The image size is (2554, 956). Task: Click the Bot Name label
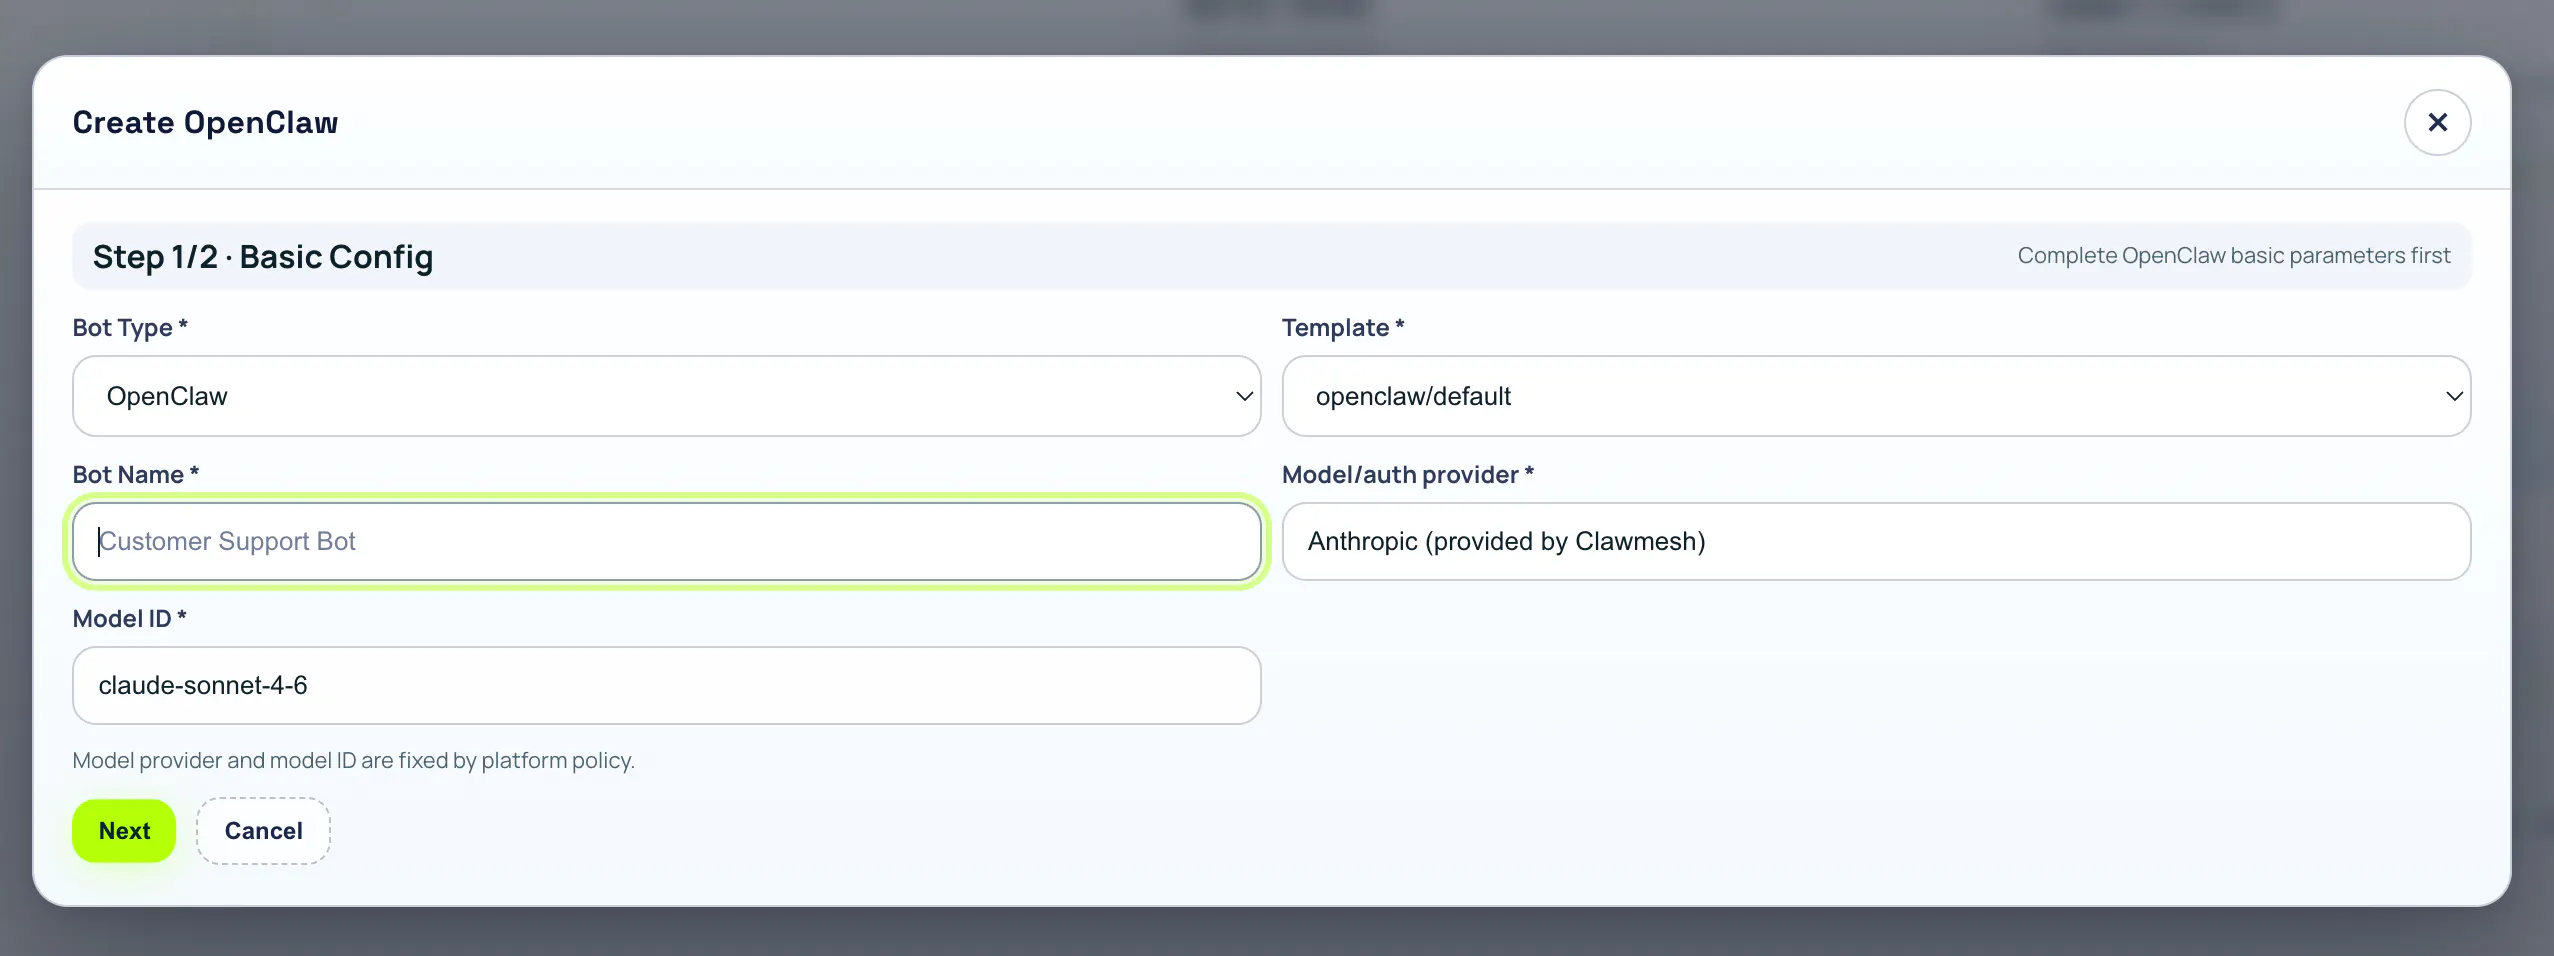point(136,475)
